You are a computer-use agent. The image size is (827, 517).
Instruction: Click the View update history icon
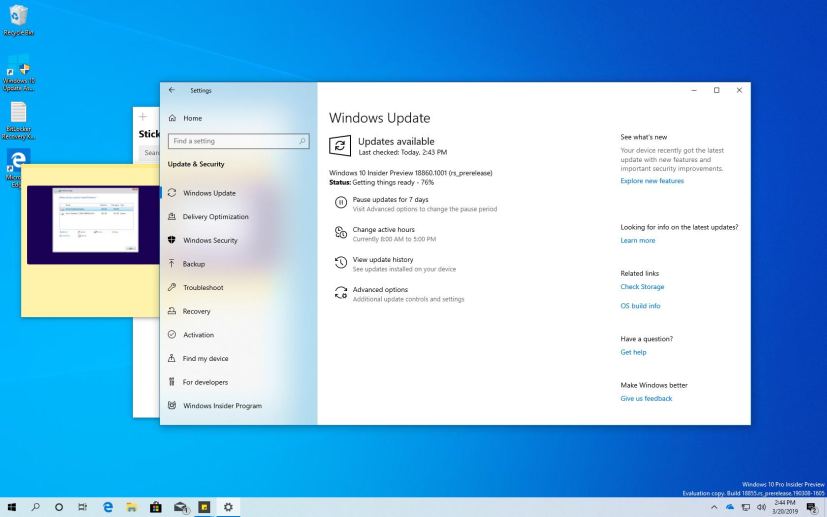340,263
